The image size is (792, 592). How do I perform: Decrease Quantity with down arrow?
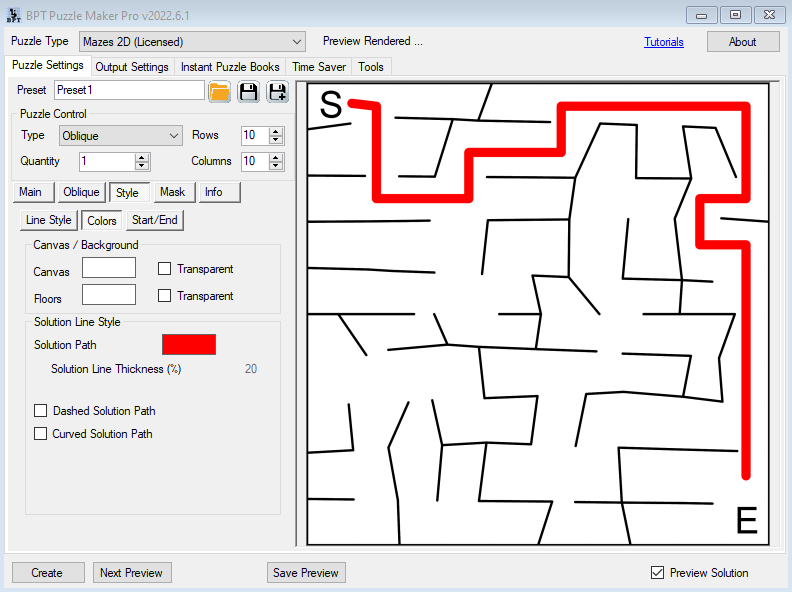coord(142,166)
